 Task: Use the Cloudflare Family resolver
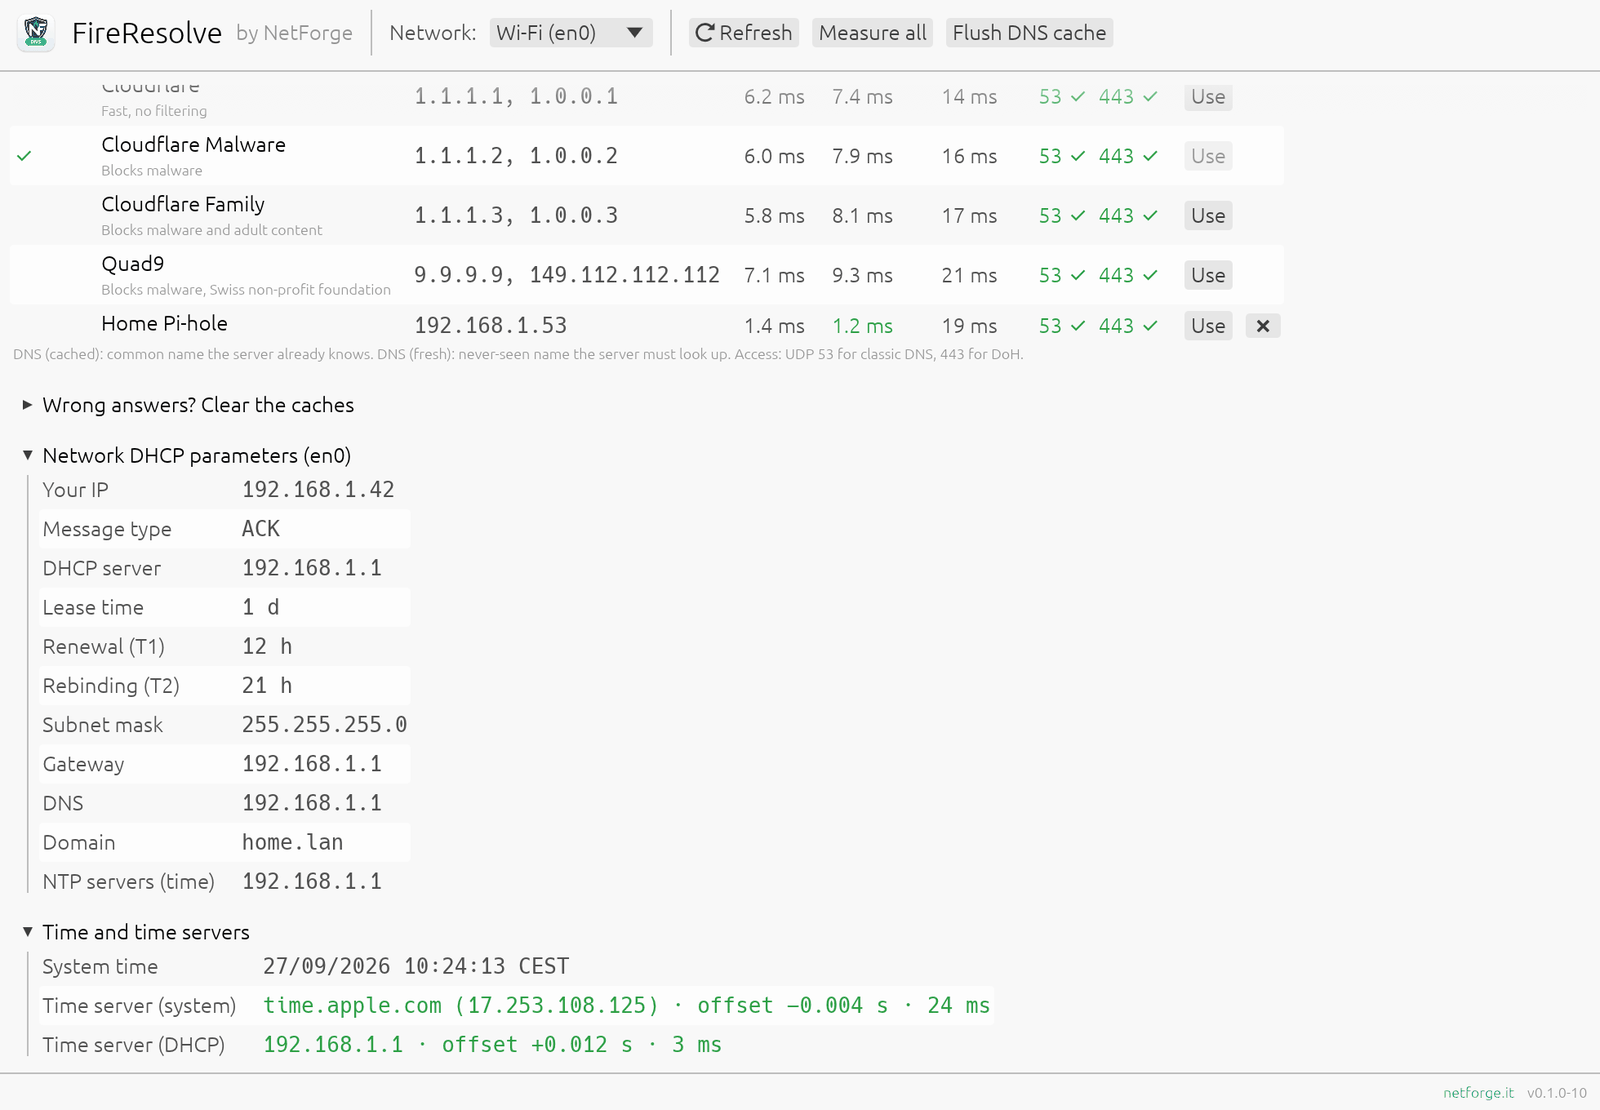click(x=1208, y=216)
